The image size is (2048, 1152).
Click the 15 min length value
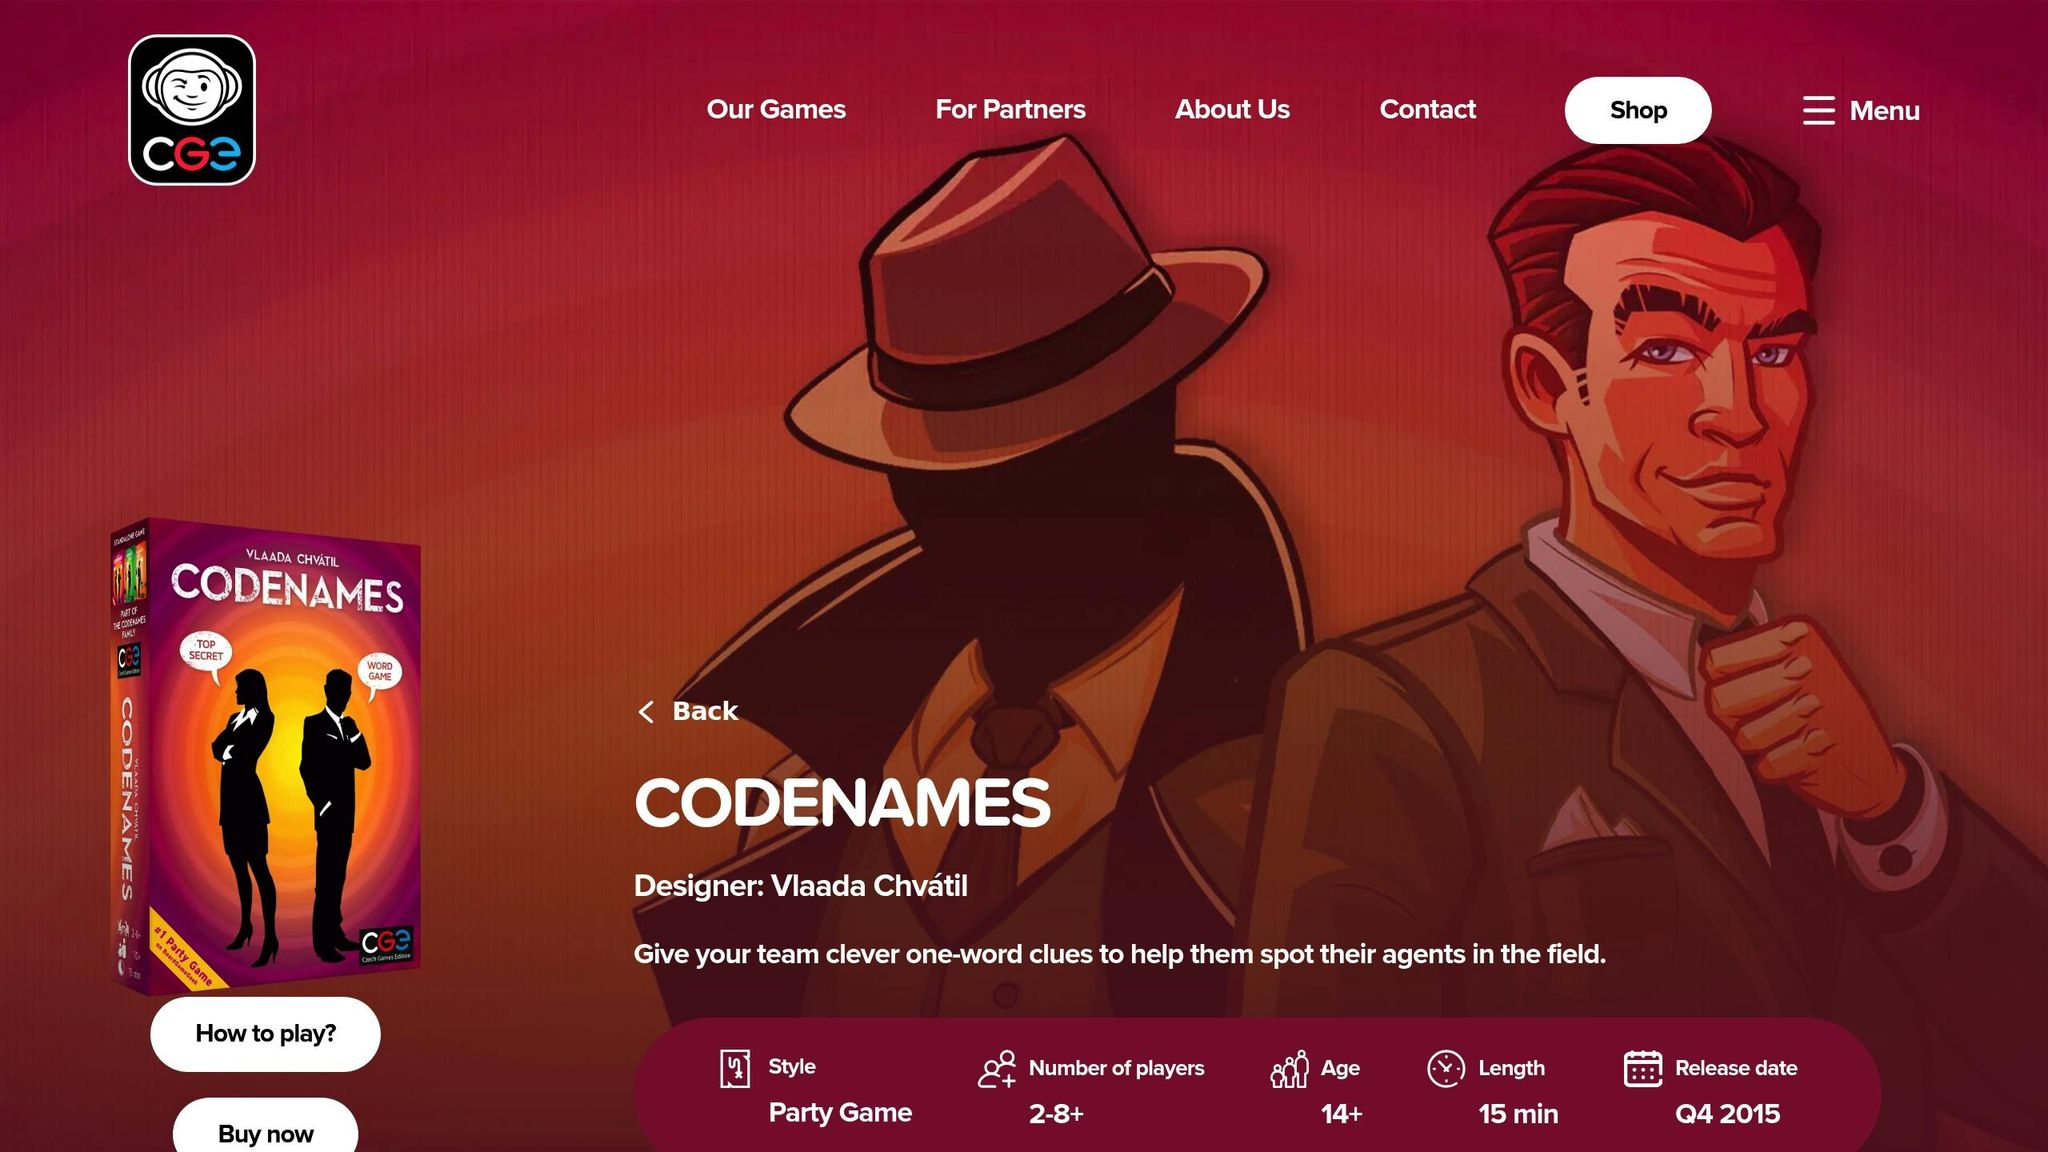tap(1518, 1114)
